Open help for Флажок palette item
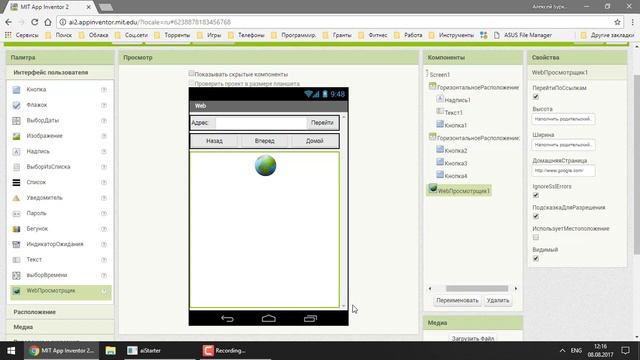The image size is (640, 360). [104, 105]
